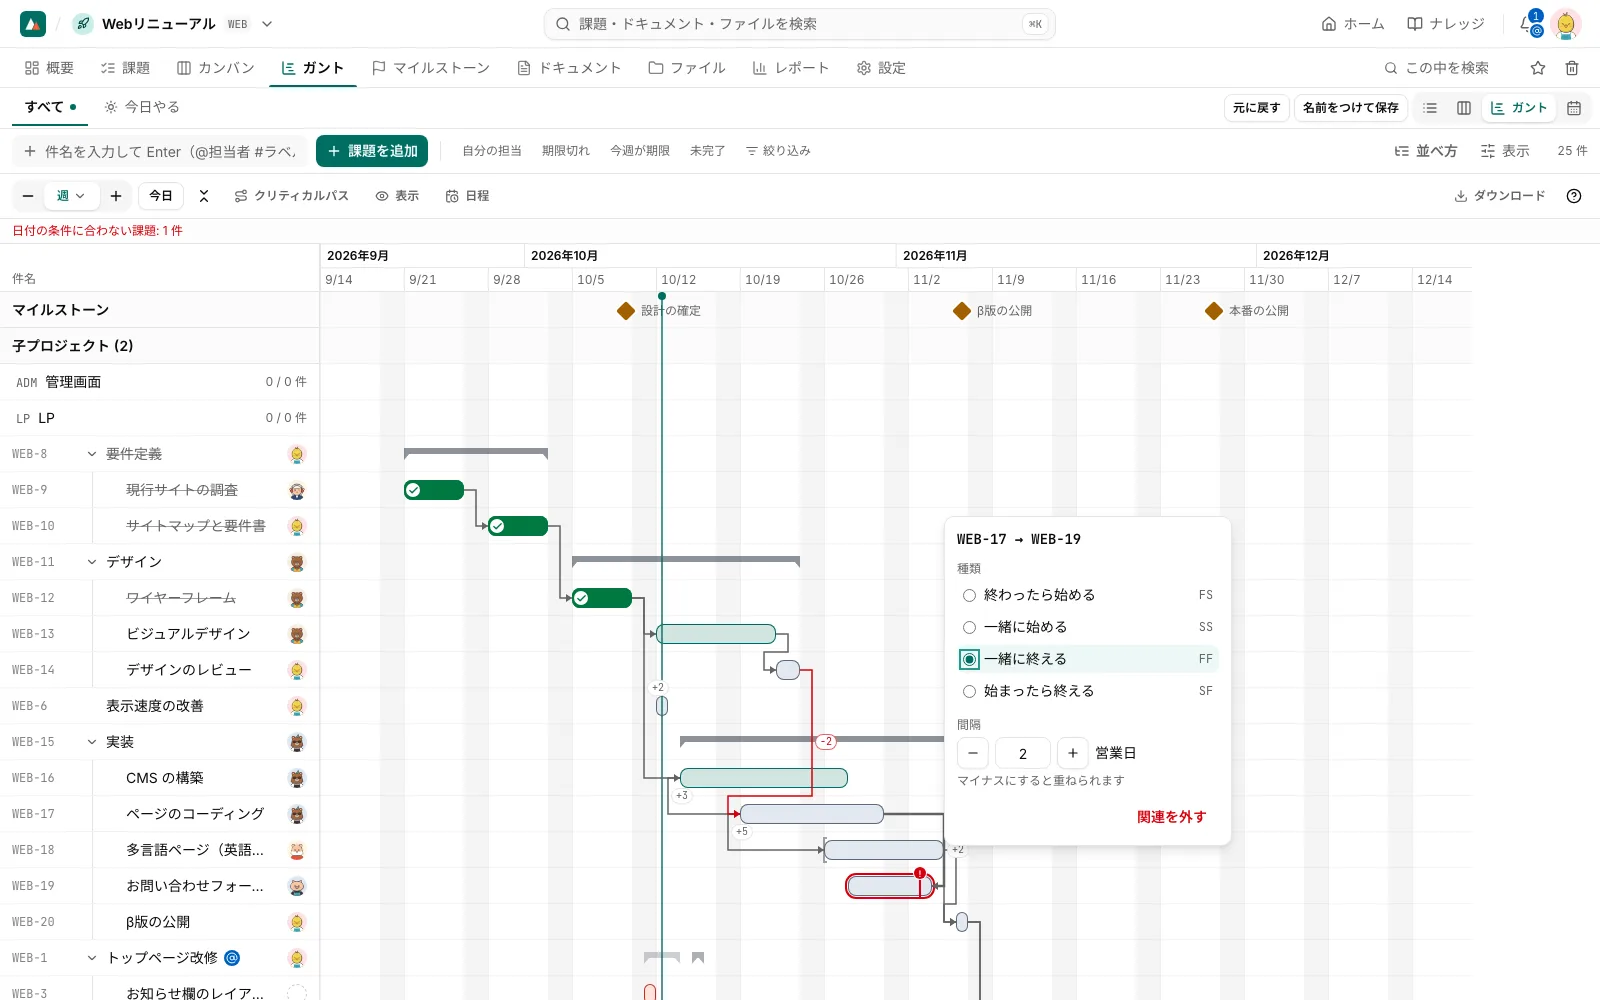Open user avatar in top right
Screen dimensions: 1600x1000
point(1566,24)
